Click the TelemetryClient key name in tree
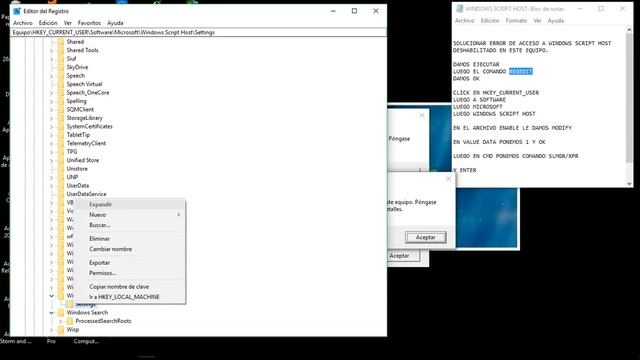This screenshot has width=640, height=360. coord(86,143)
